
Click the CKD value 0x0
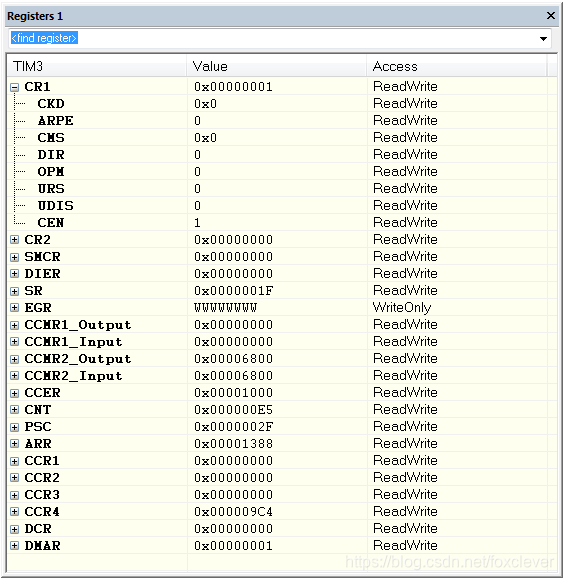205,104
